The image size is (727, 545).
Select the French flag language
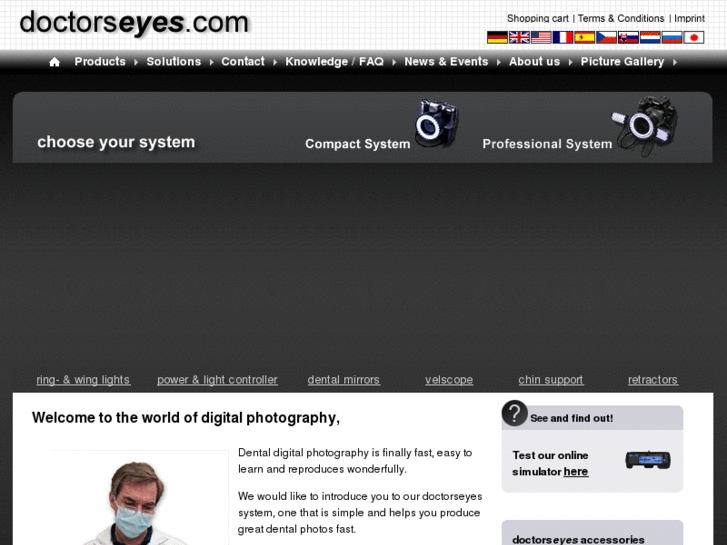[562, 38]
